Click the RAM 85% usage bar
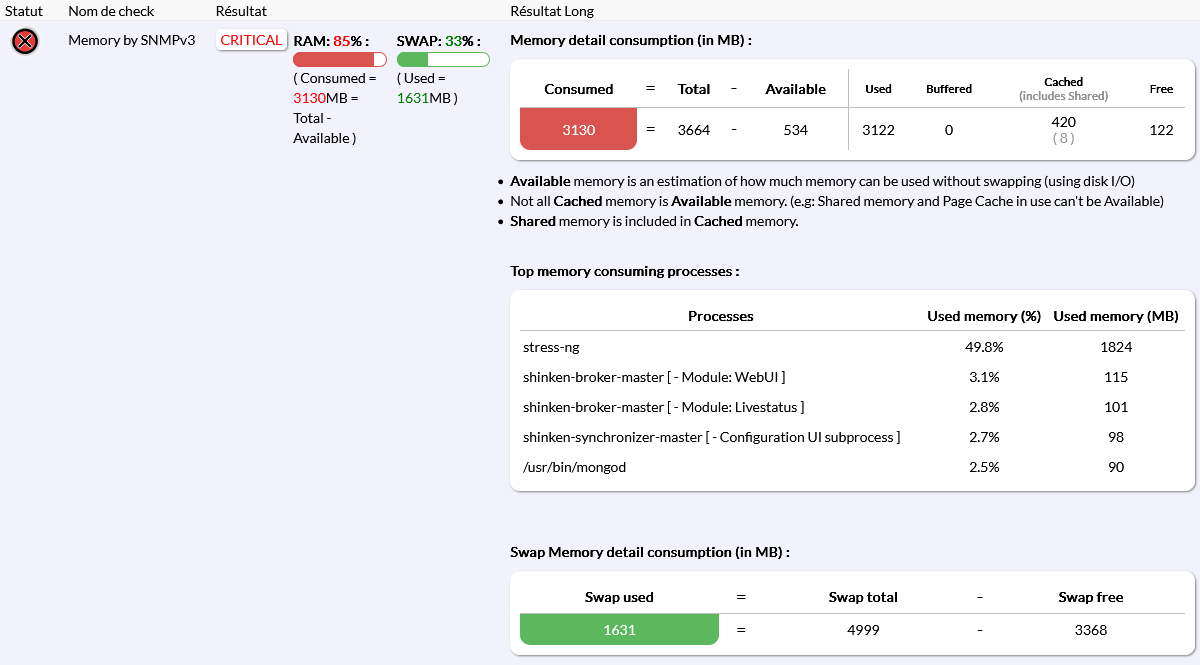Viewport: 1200px width, 665px height. coord(340,60)
